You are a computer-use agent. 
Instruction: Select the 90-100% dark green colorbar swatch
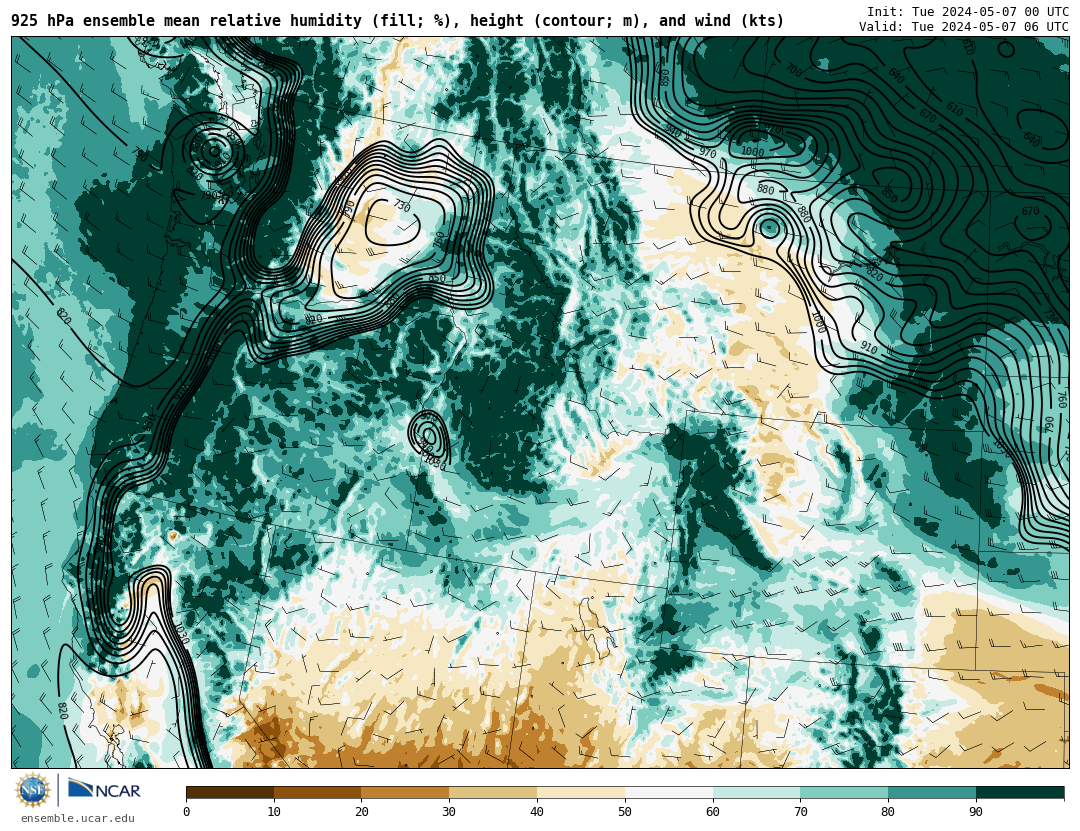pos(1020,792)
